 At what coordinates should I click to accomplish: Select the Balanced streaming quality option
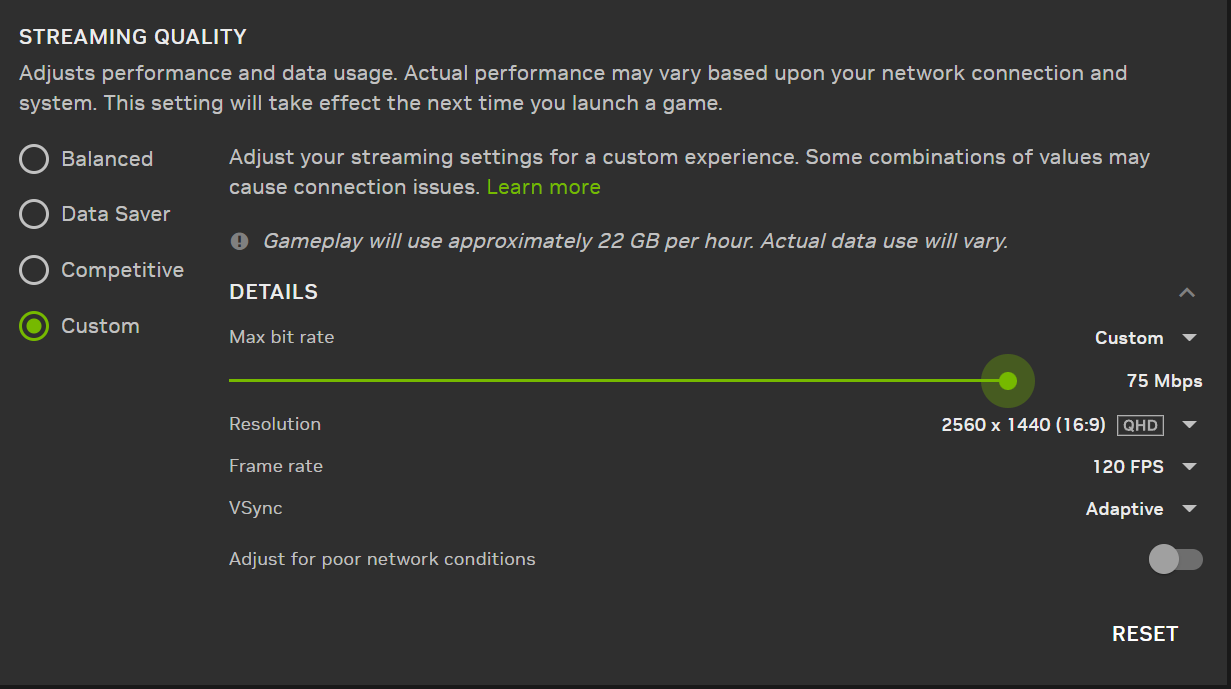click(34, 159)
